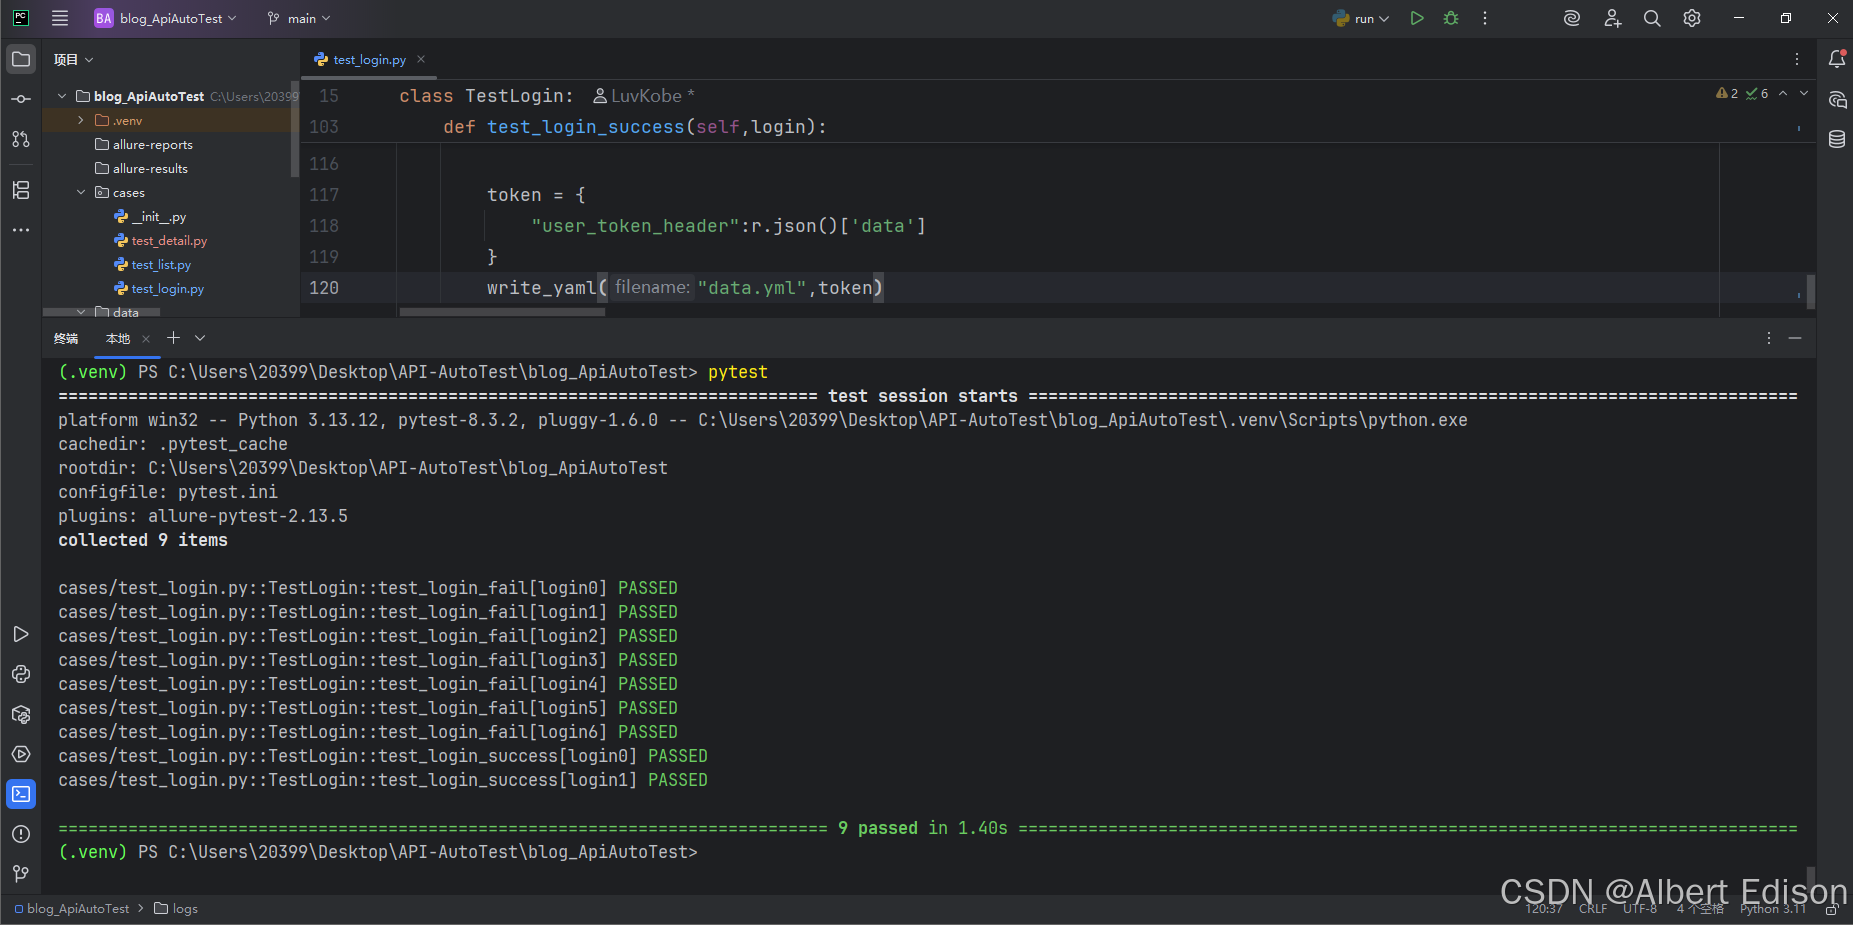Open the run configuration dropdown

(1361, 18)
